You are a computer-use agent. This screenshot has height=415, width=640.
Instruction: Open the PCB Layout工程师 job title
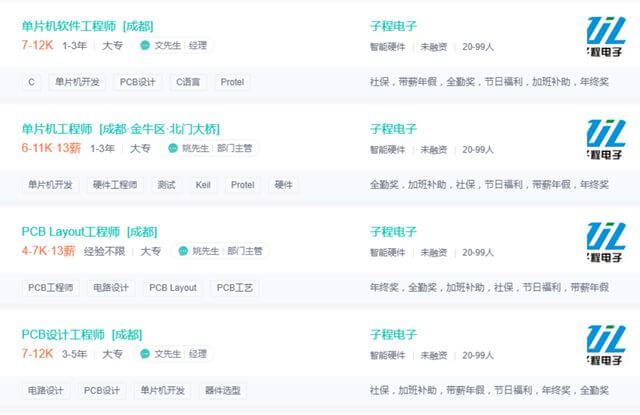[89, 232]
